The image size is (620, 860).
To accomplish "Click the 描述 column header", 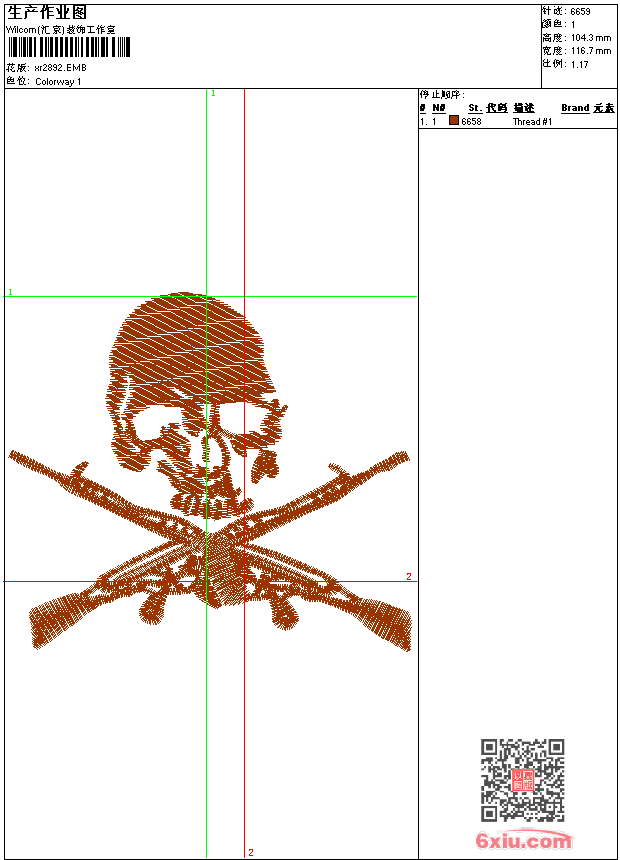I will click(x=524, y=108).
